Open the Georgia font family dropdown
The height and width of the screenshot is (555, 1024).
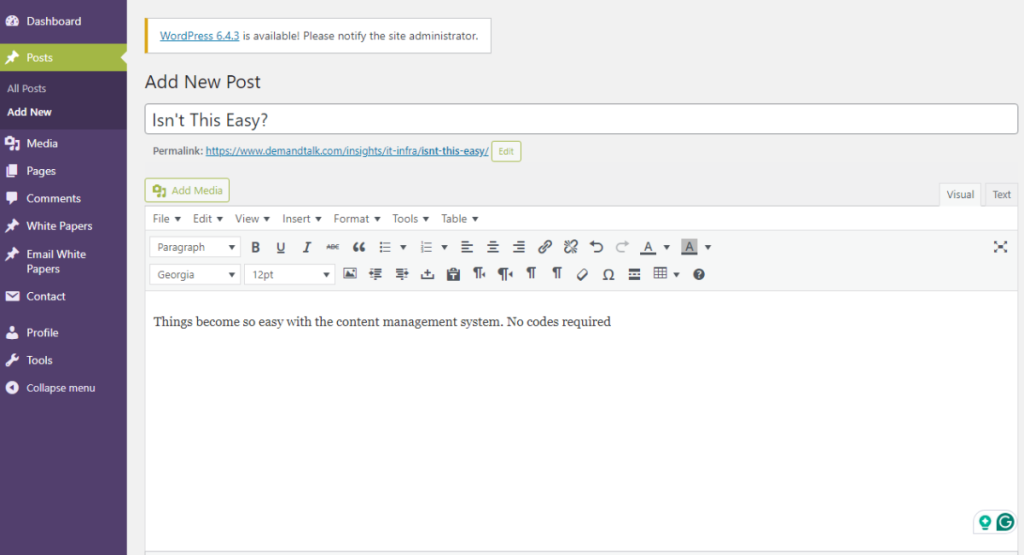tap(195, 275)
